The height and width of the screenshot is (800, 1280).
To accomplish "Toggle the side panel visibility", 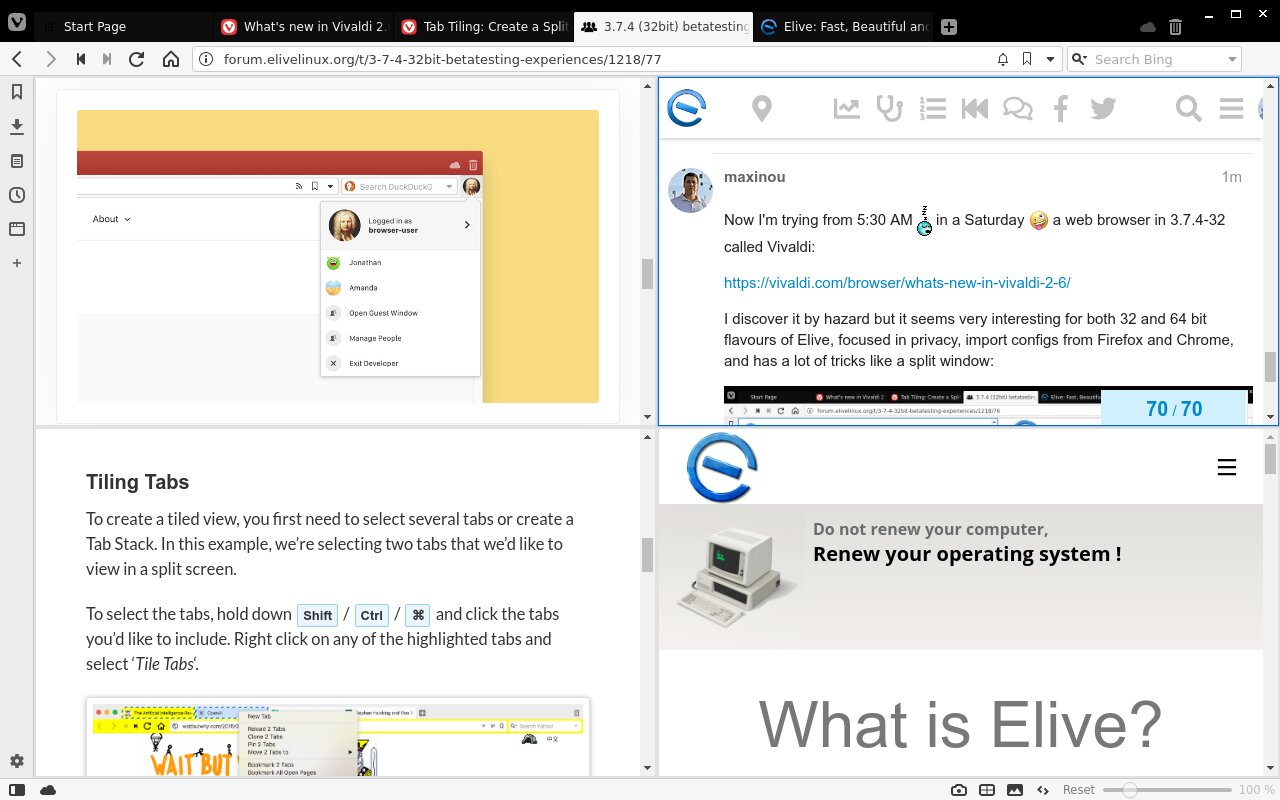I will coord(17,789).
